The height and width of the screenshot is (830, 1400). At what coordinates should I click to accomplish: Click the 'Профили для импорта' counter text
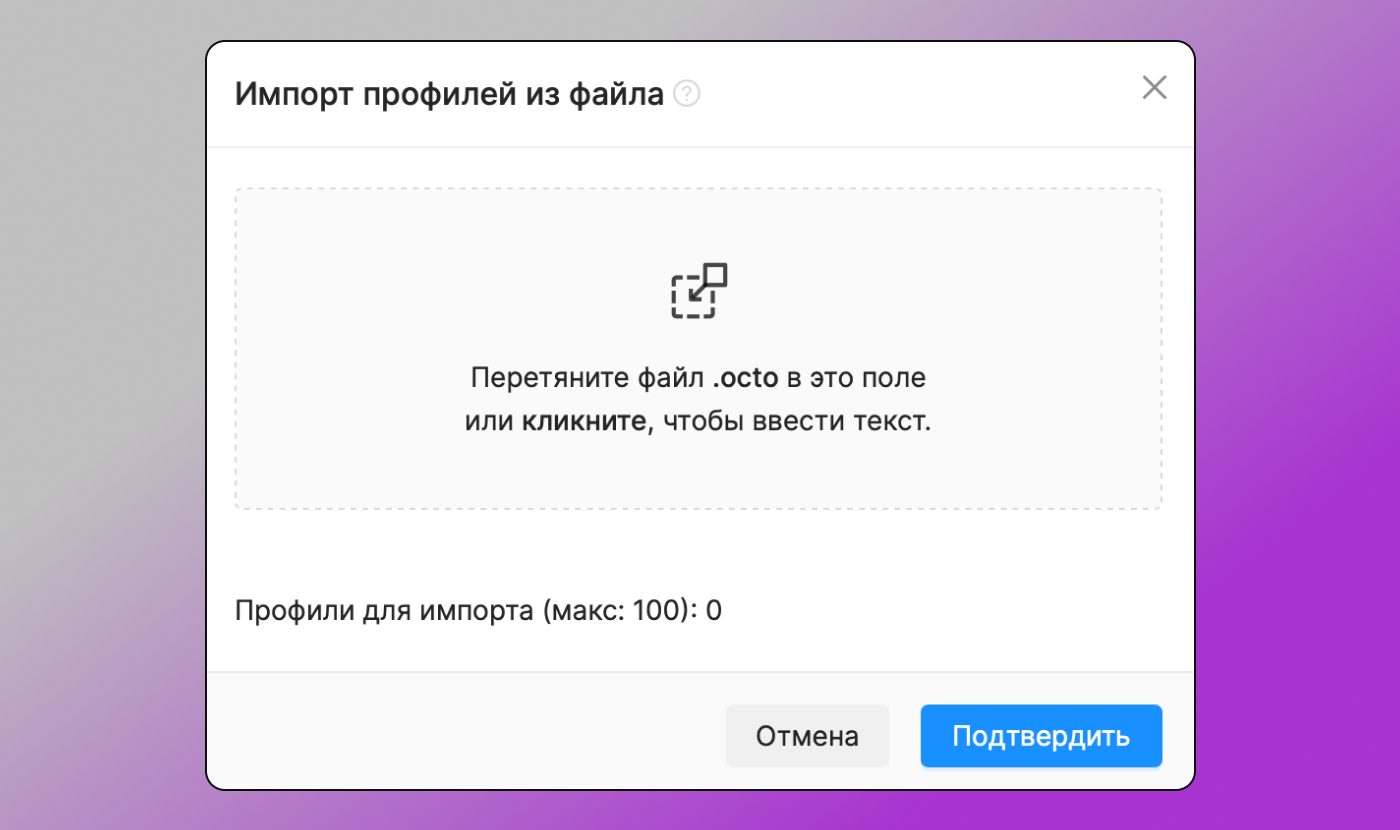click(477, 610)
